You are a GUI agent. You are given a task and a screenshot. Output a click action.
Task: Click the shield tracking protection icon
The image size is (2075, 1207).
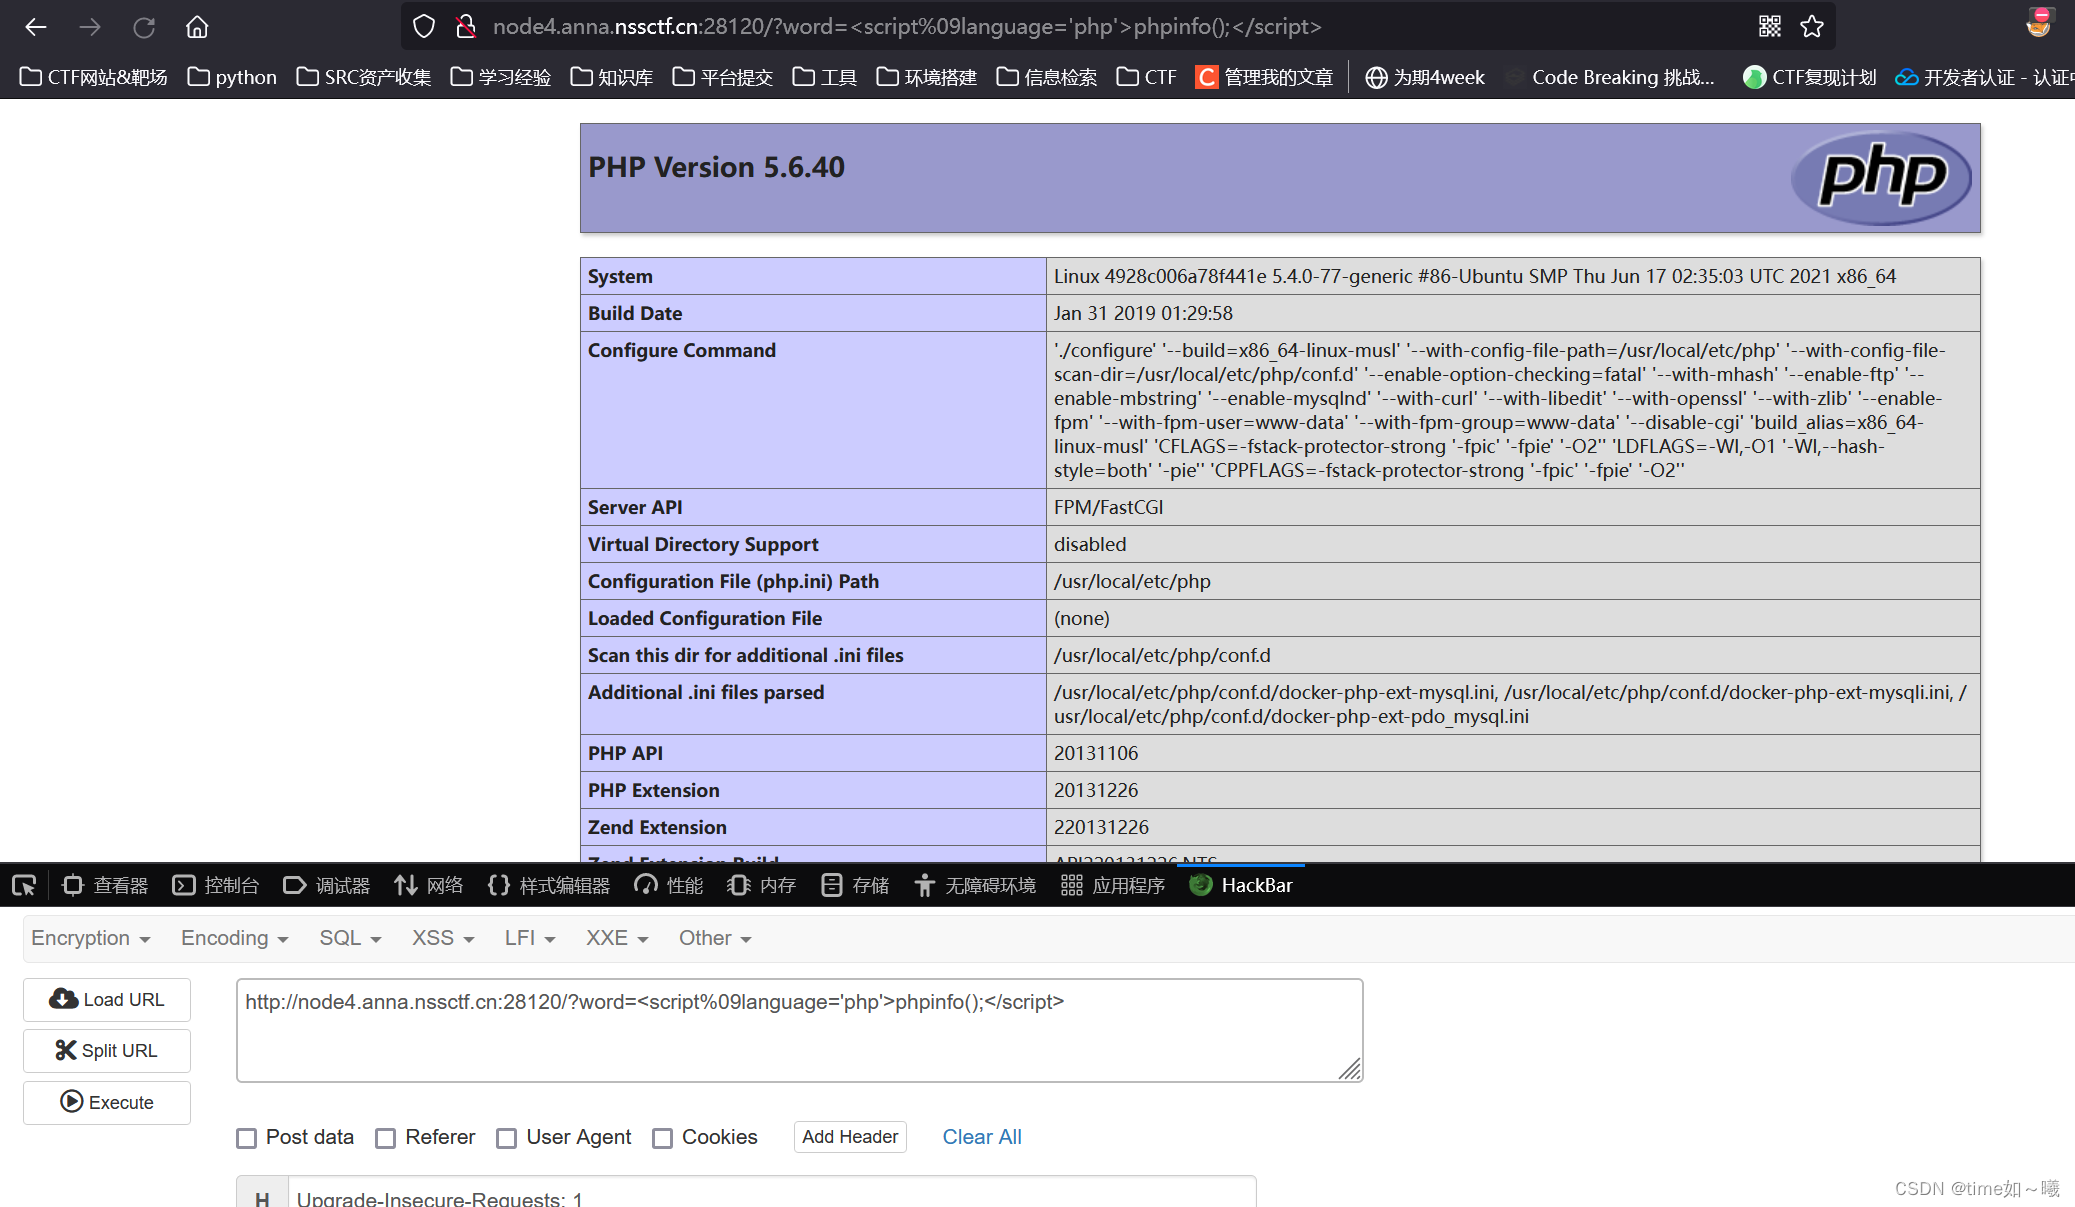point(424,27)
